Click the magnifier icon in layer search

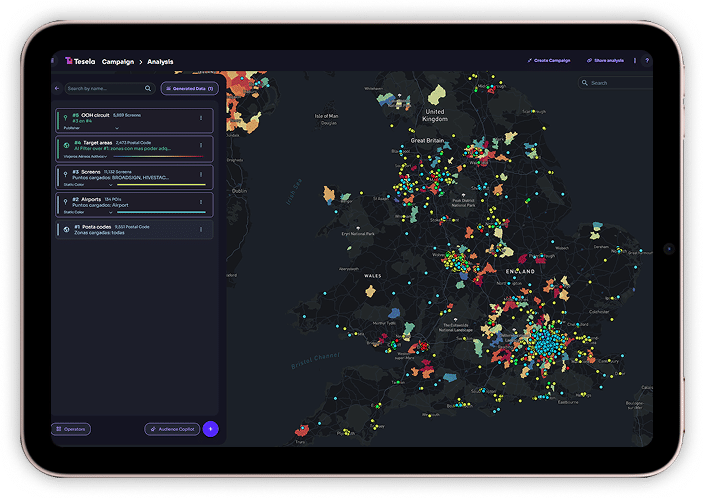148,88
